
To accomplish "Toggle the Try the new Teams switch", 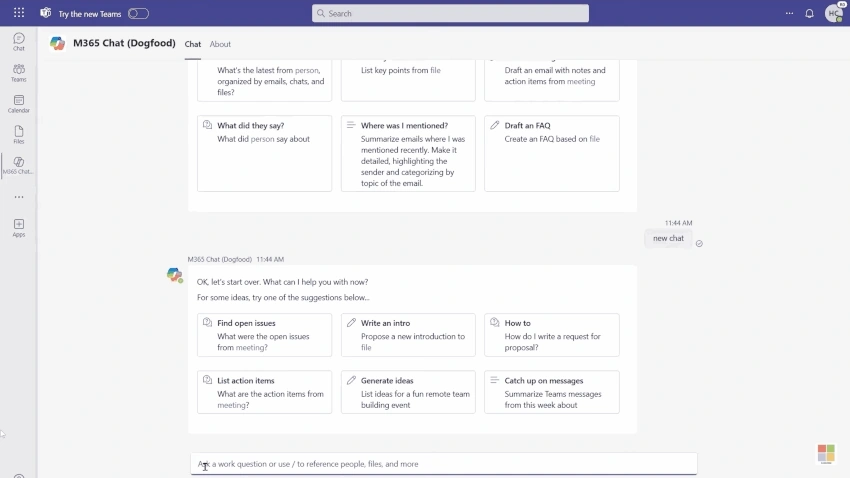I will pos(138,14).
